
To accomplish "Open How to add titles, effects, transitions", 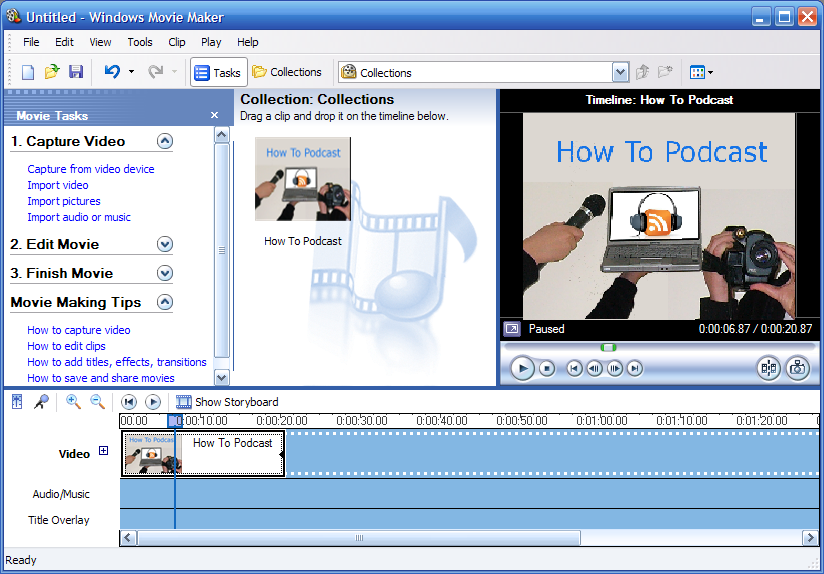I will (x=117, y=362).
